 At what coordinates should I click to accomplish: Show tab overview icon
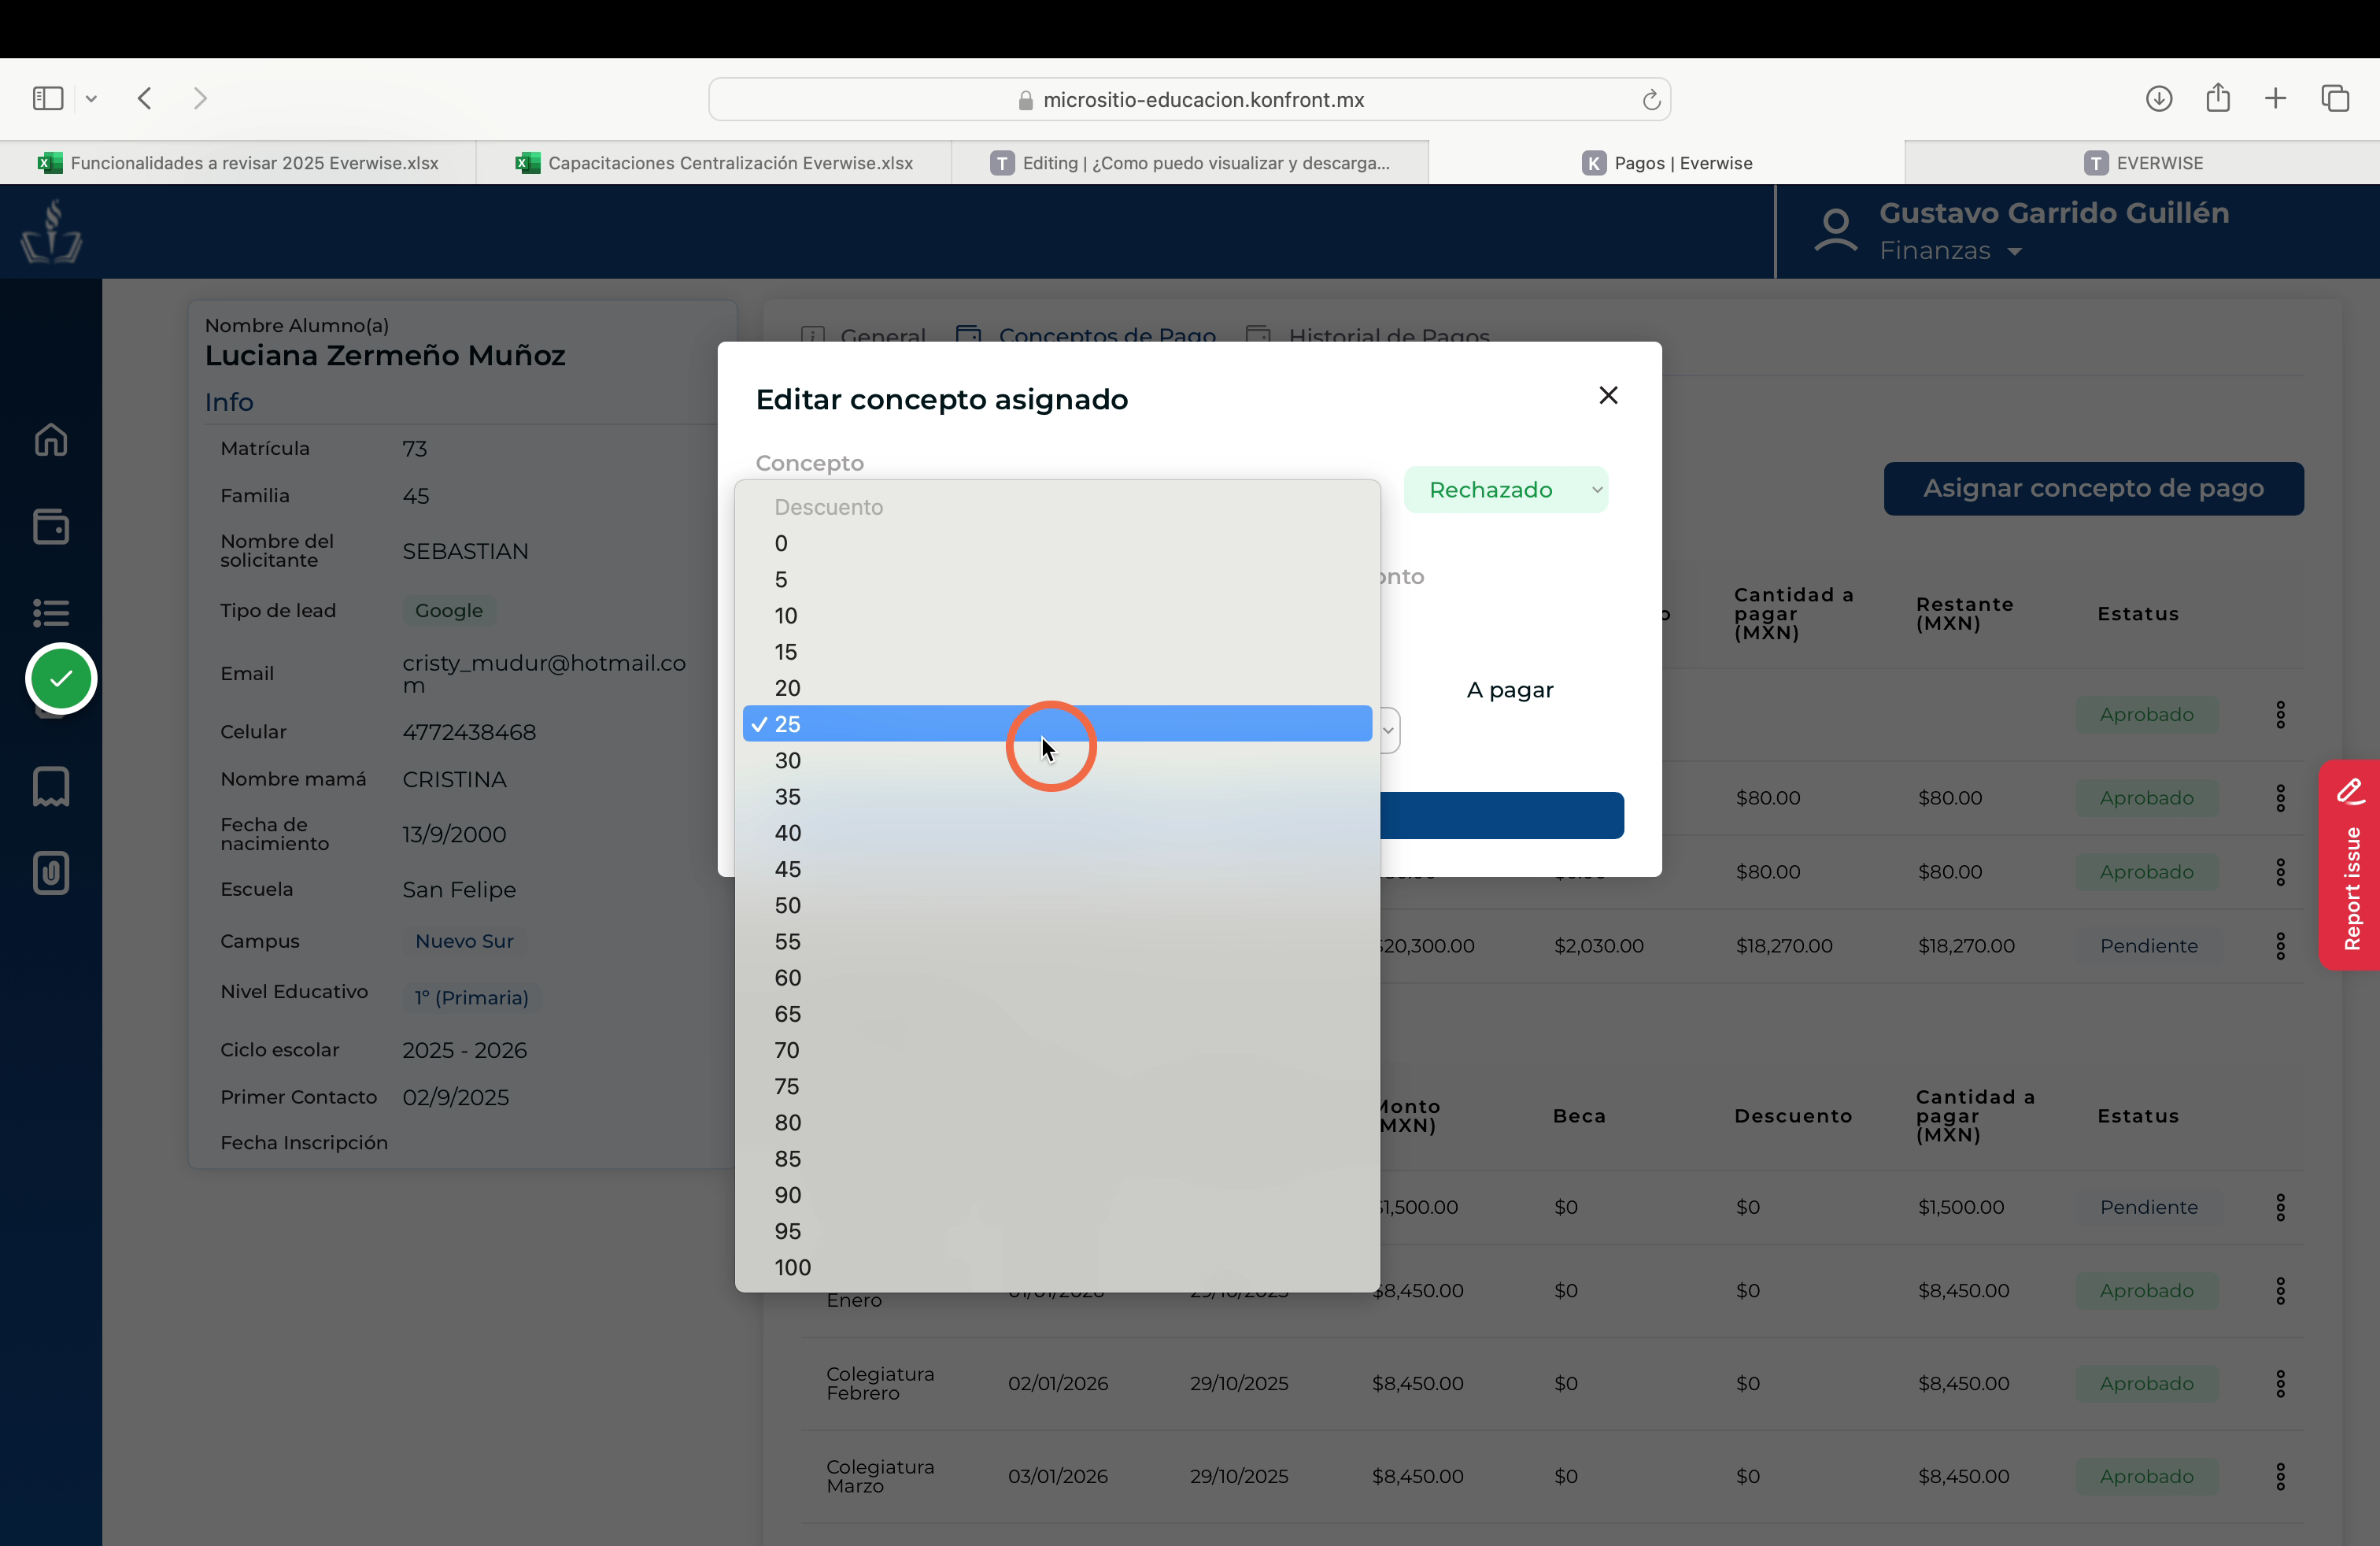[2334, 98]
